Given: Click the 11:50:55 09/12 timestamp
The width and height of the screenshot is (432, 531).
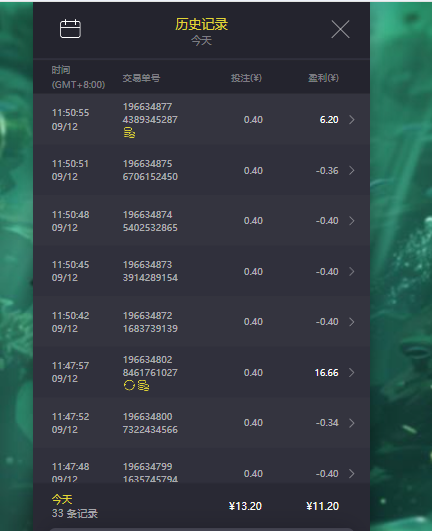Looking at the screenshot, I should [70, 120].
